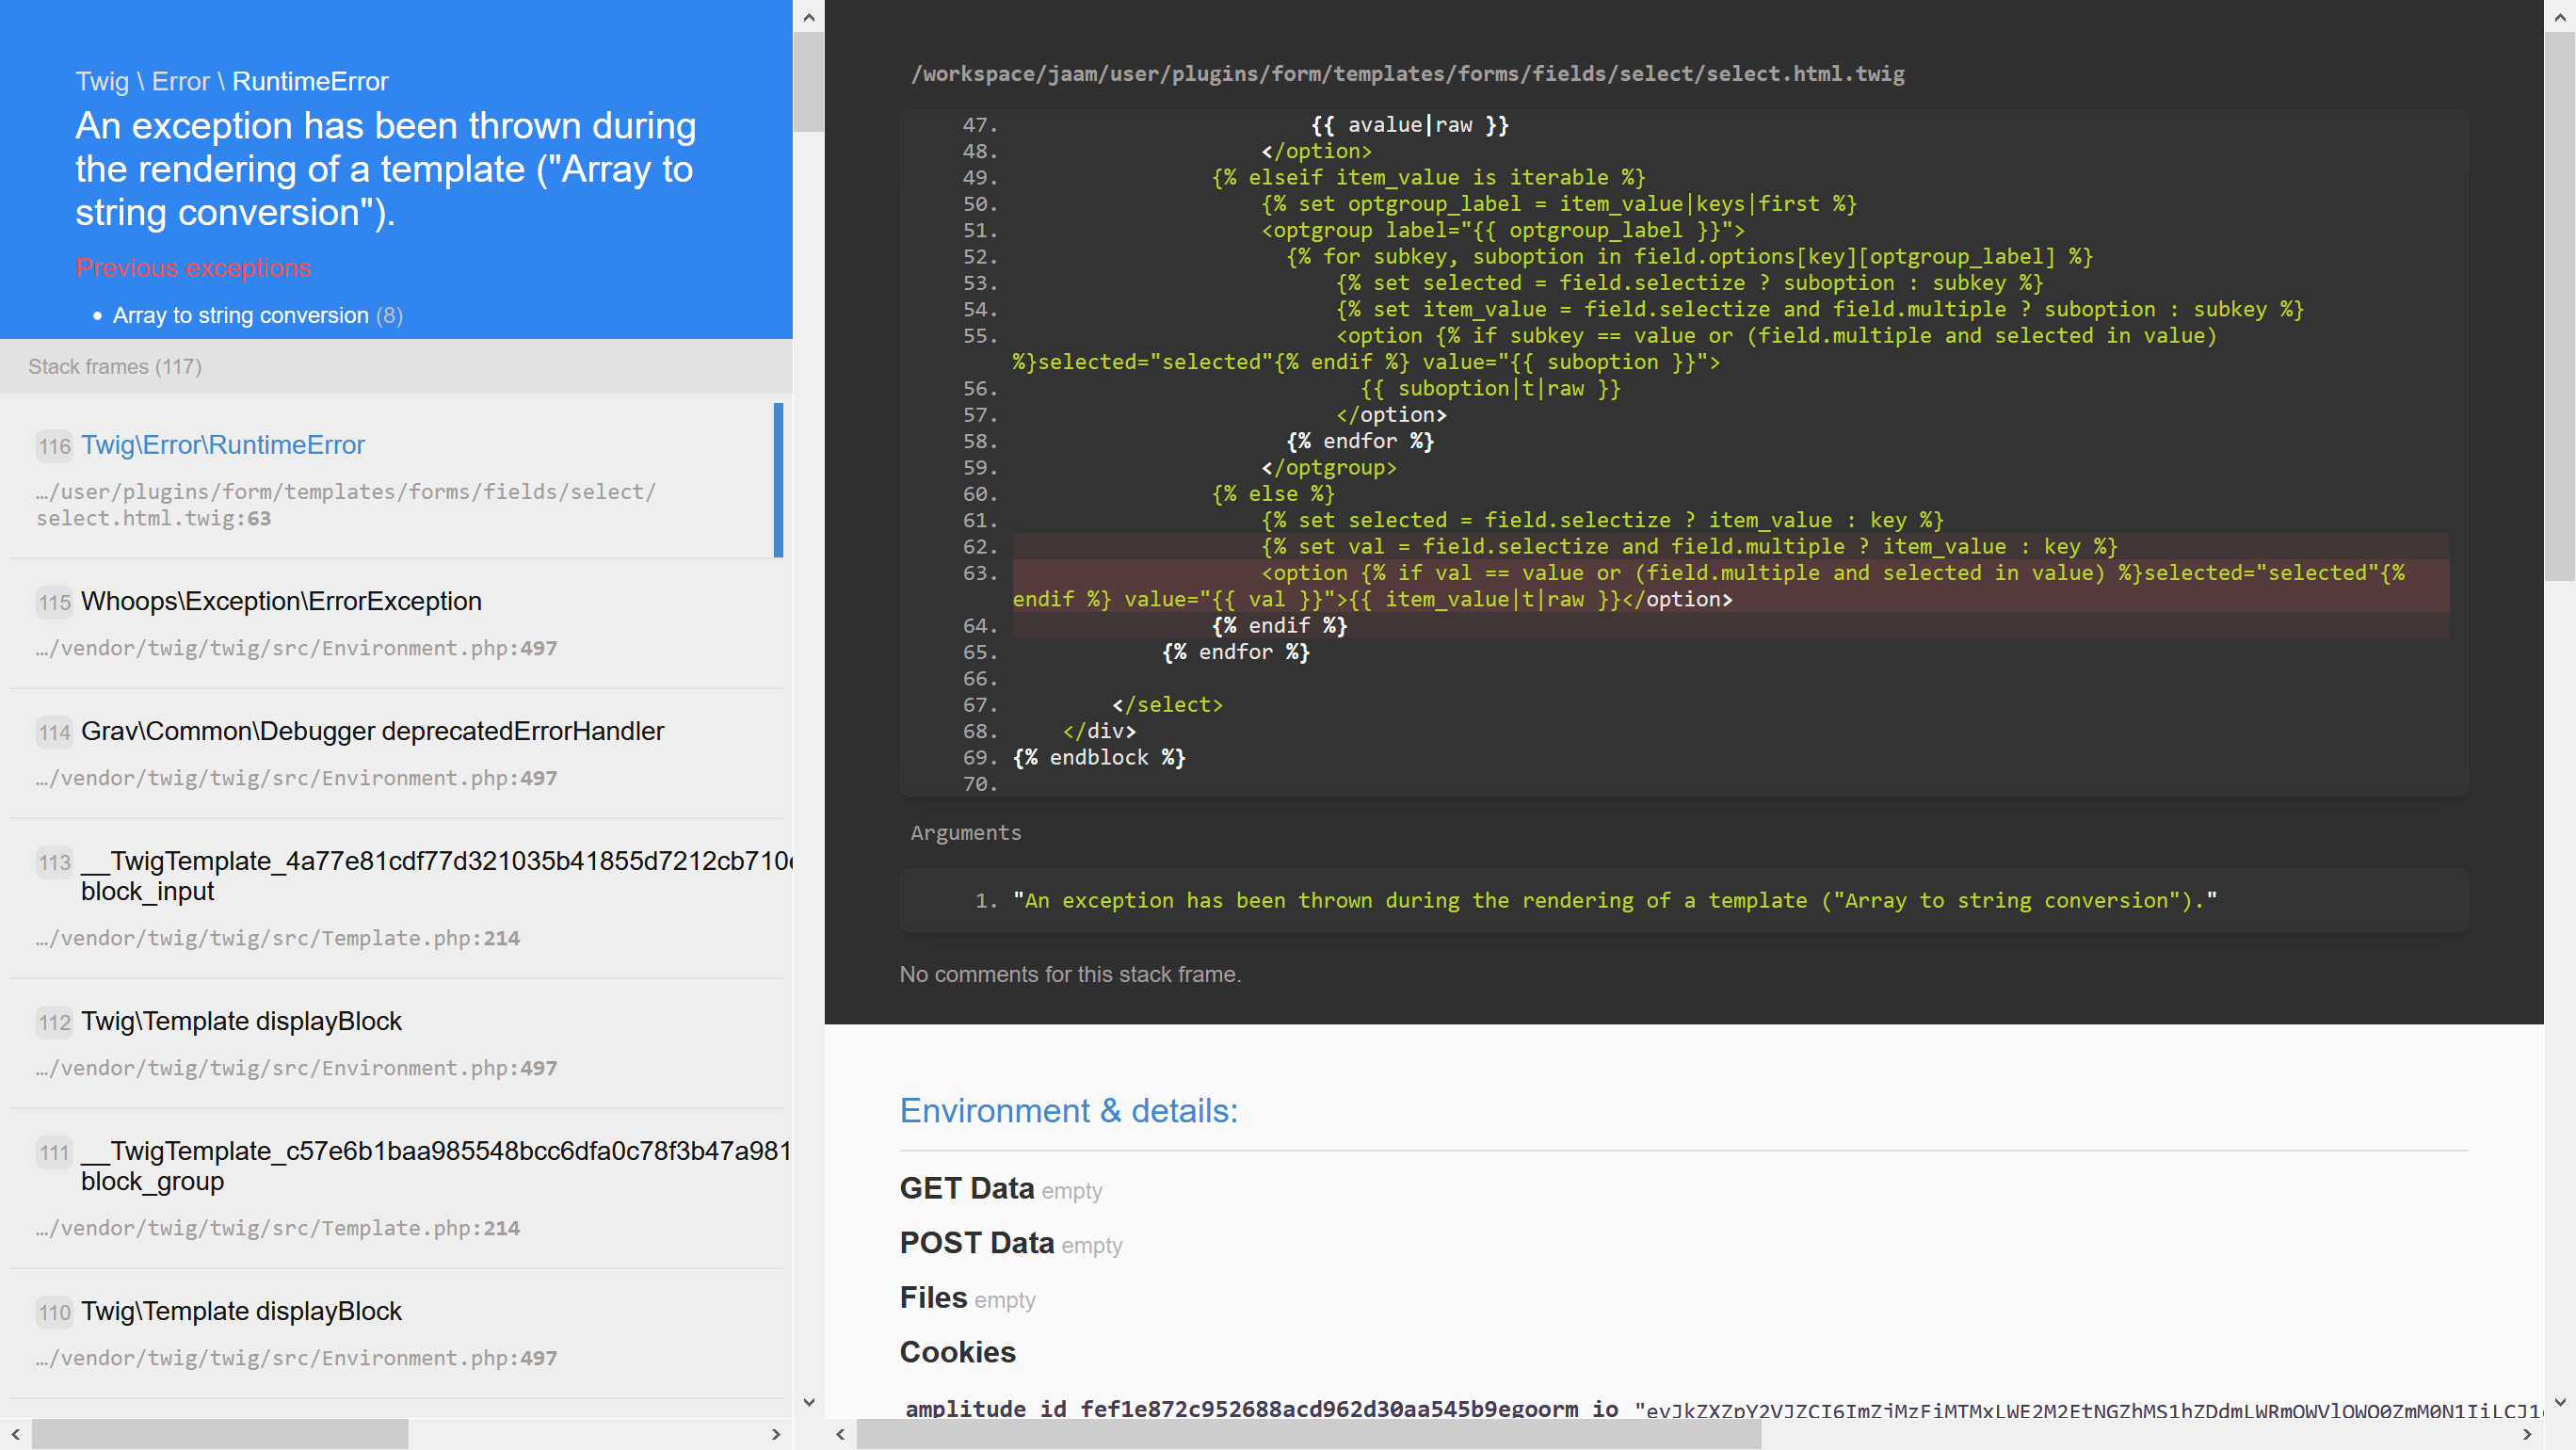Click the details pane vertical scrollbar thumb
Viewport: 2576px width, 1450px height.
click(2560, 306)
